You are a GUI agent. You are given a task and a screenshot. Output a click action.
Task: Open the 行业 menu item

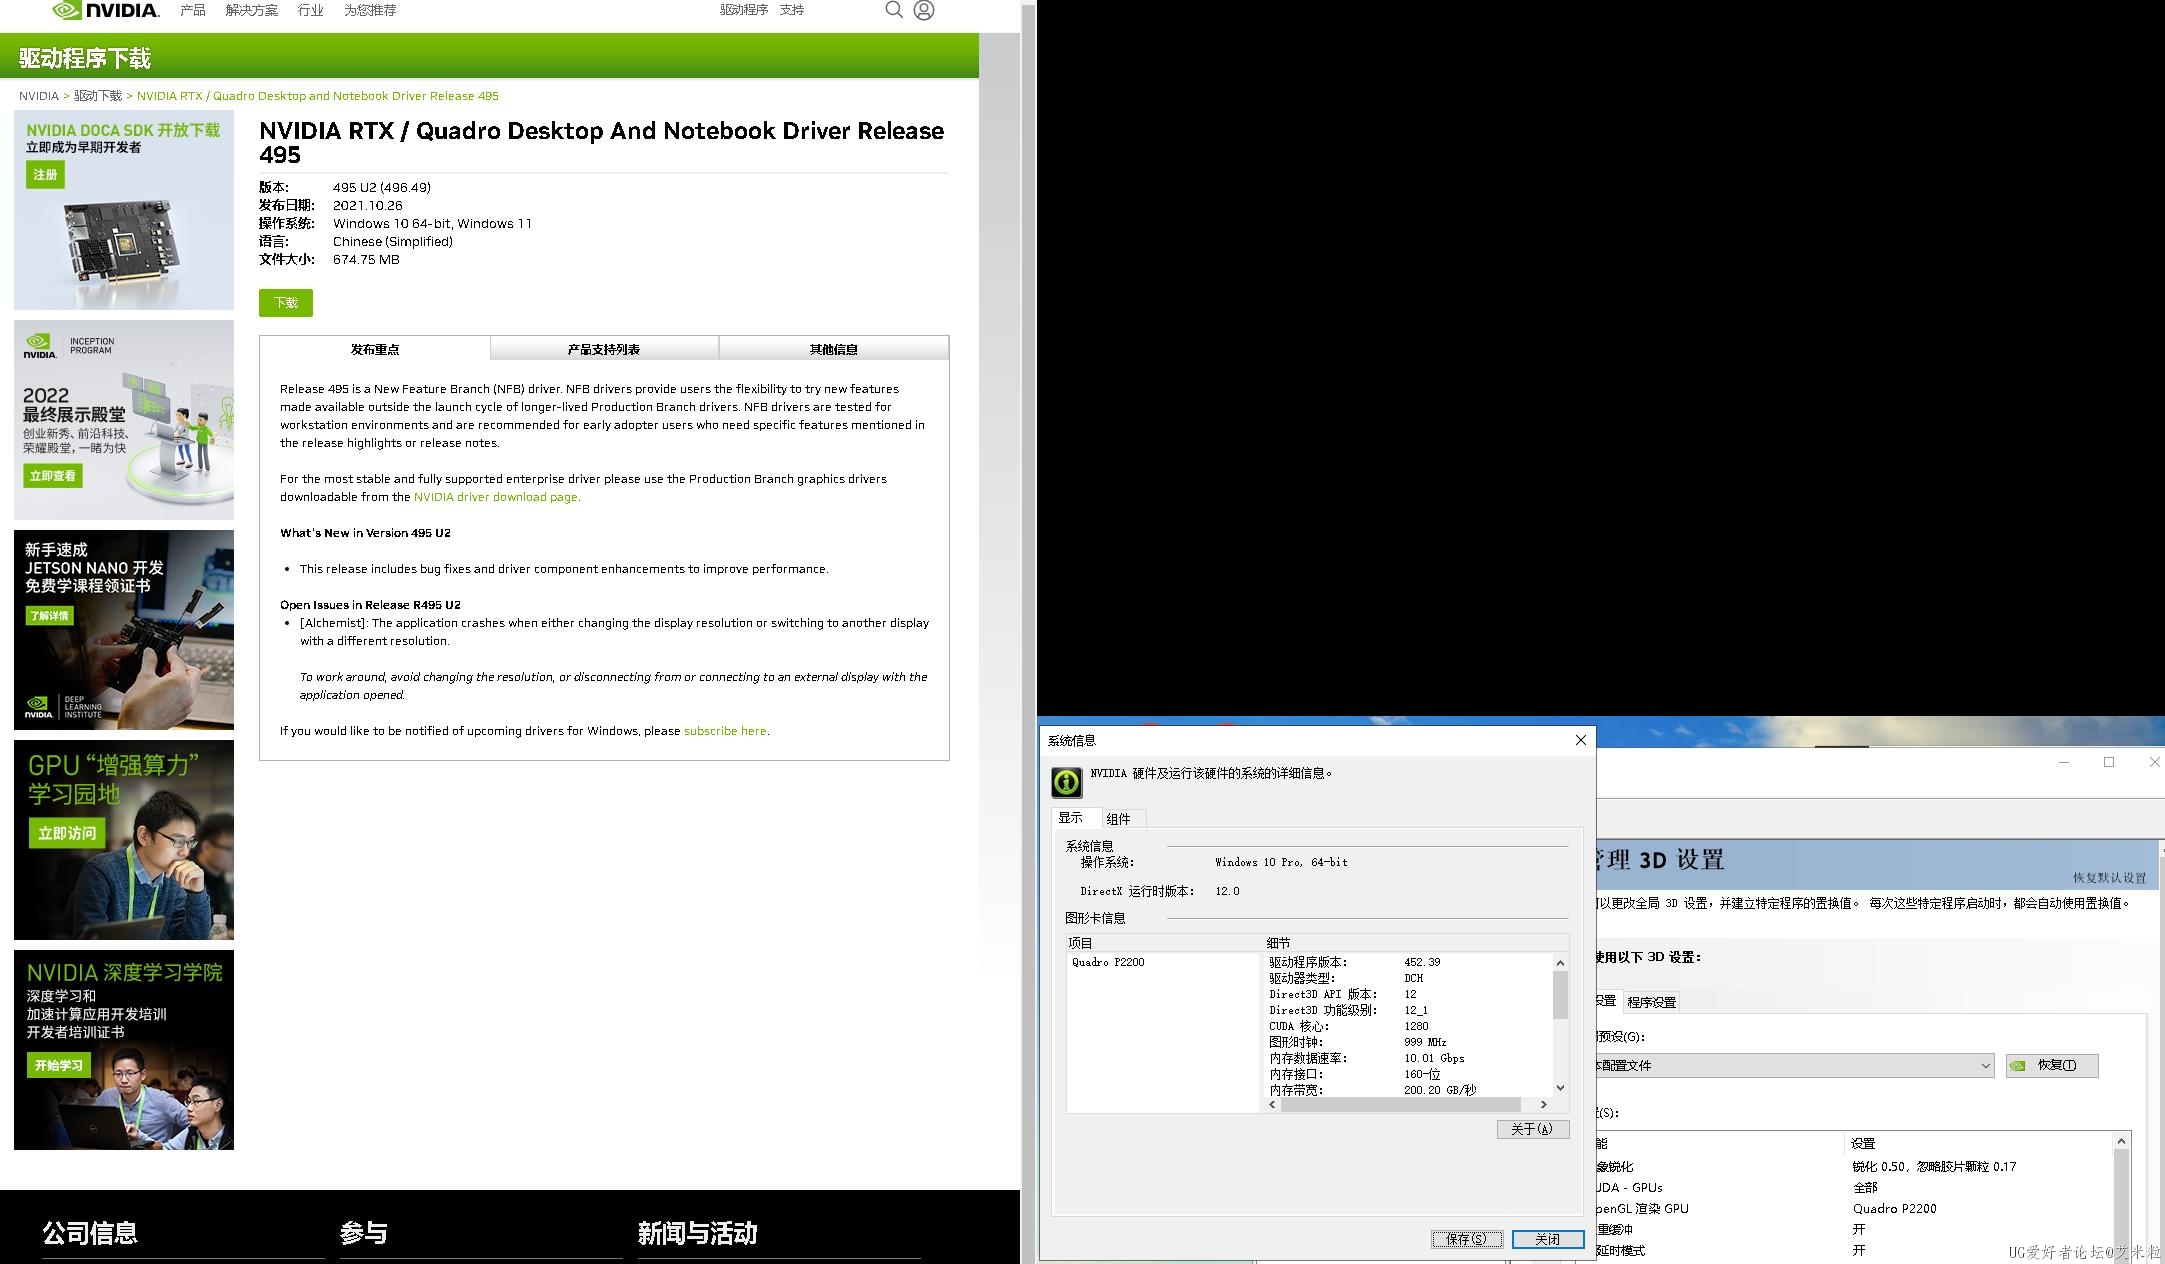coord(311,10)
